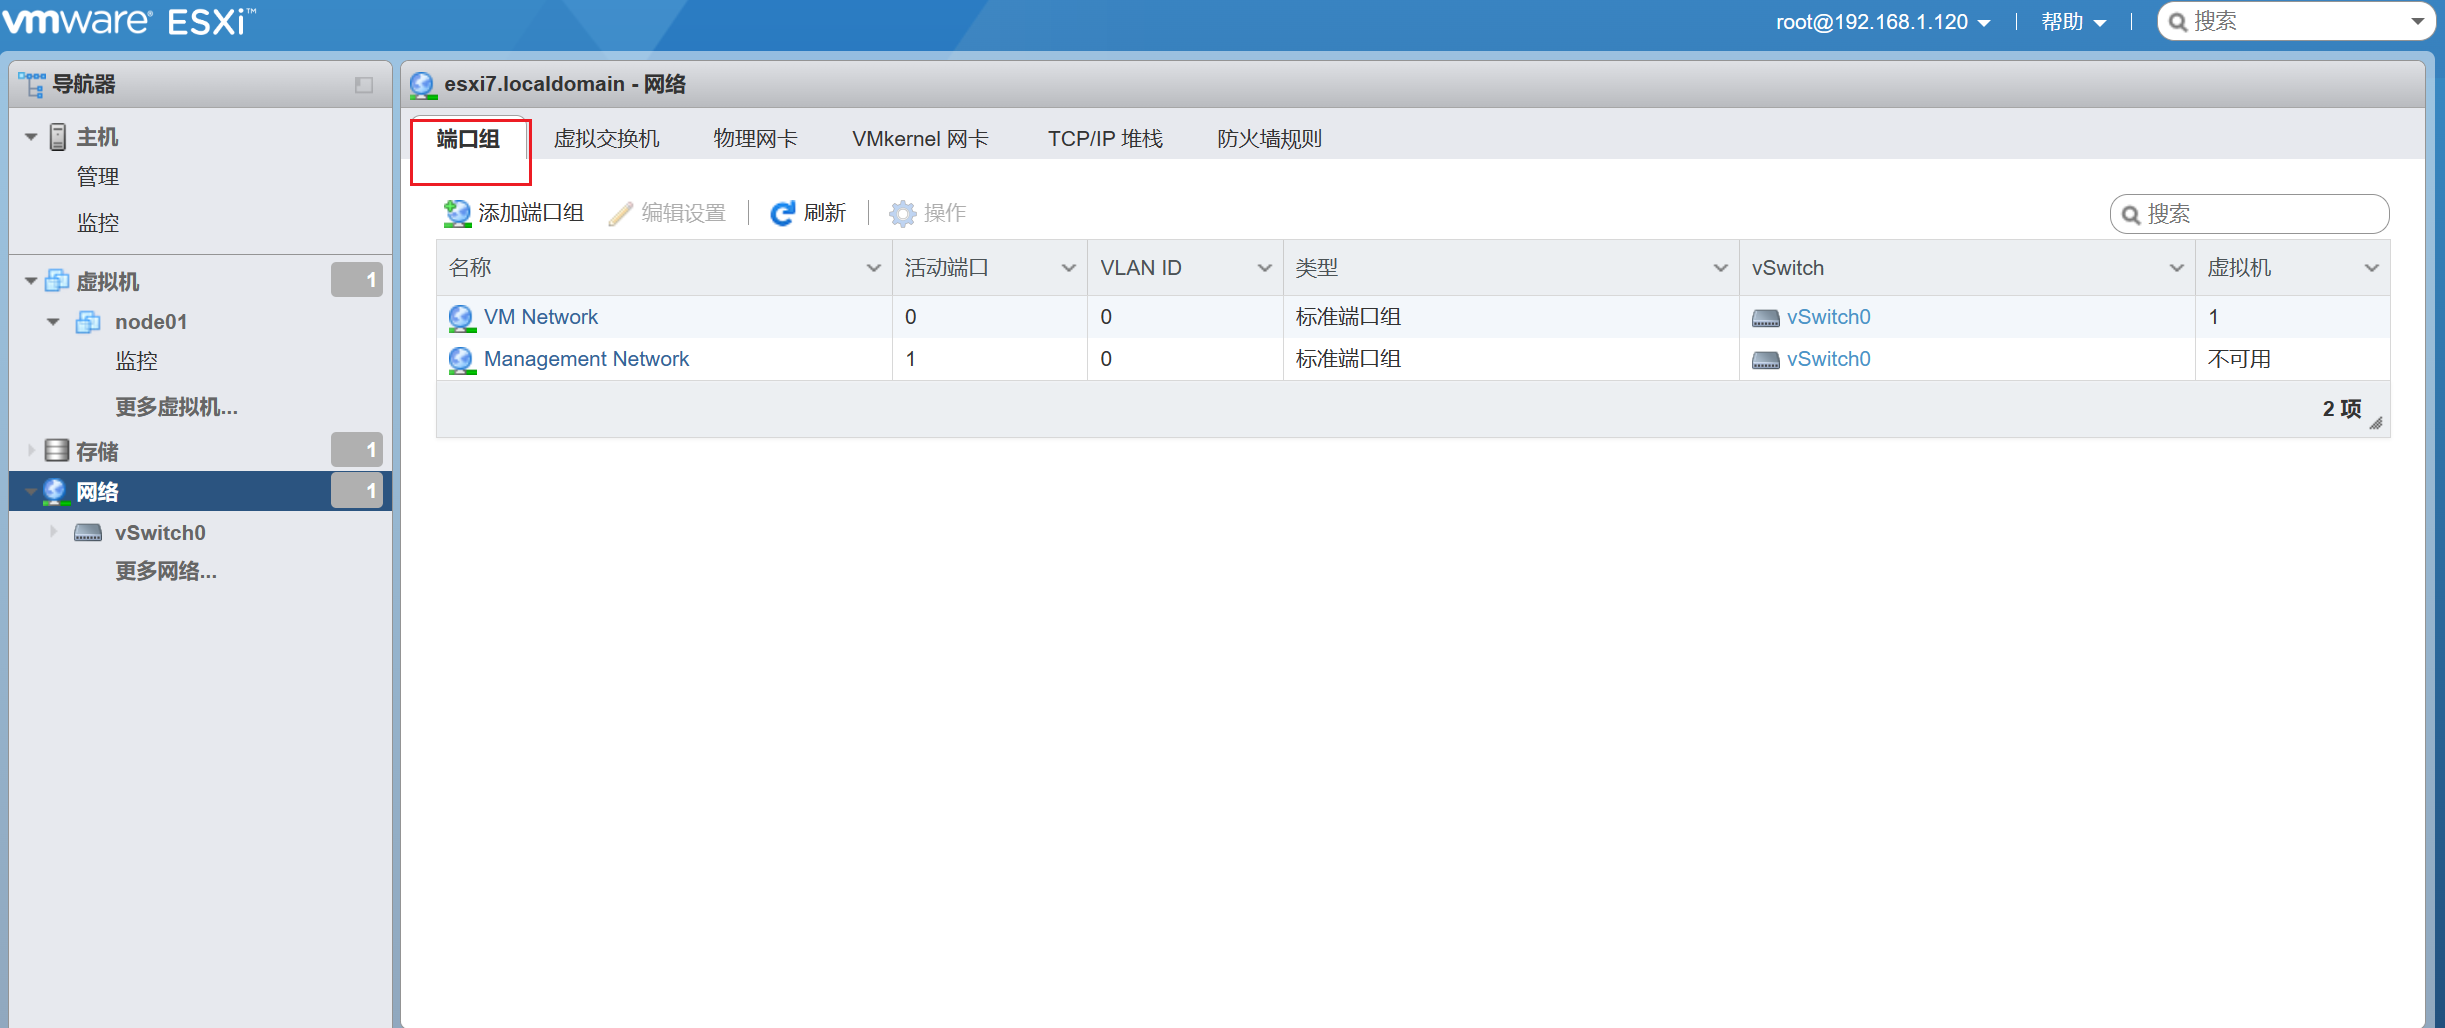2445x1028 pixels.
Task: Open the 名称 column dropdown arrow
Action: (873, 268)
